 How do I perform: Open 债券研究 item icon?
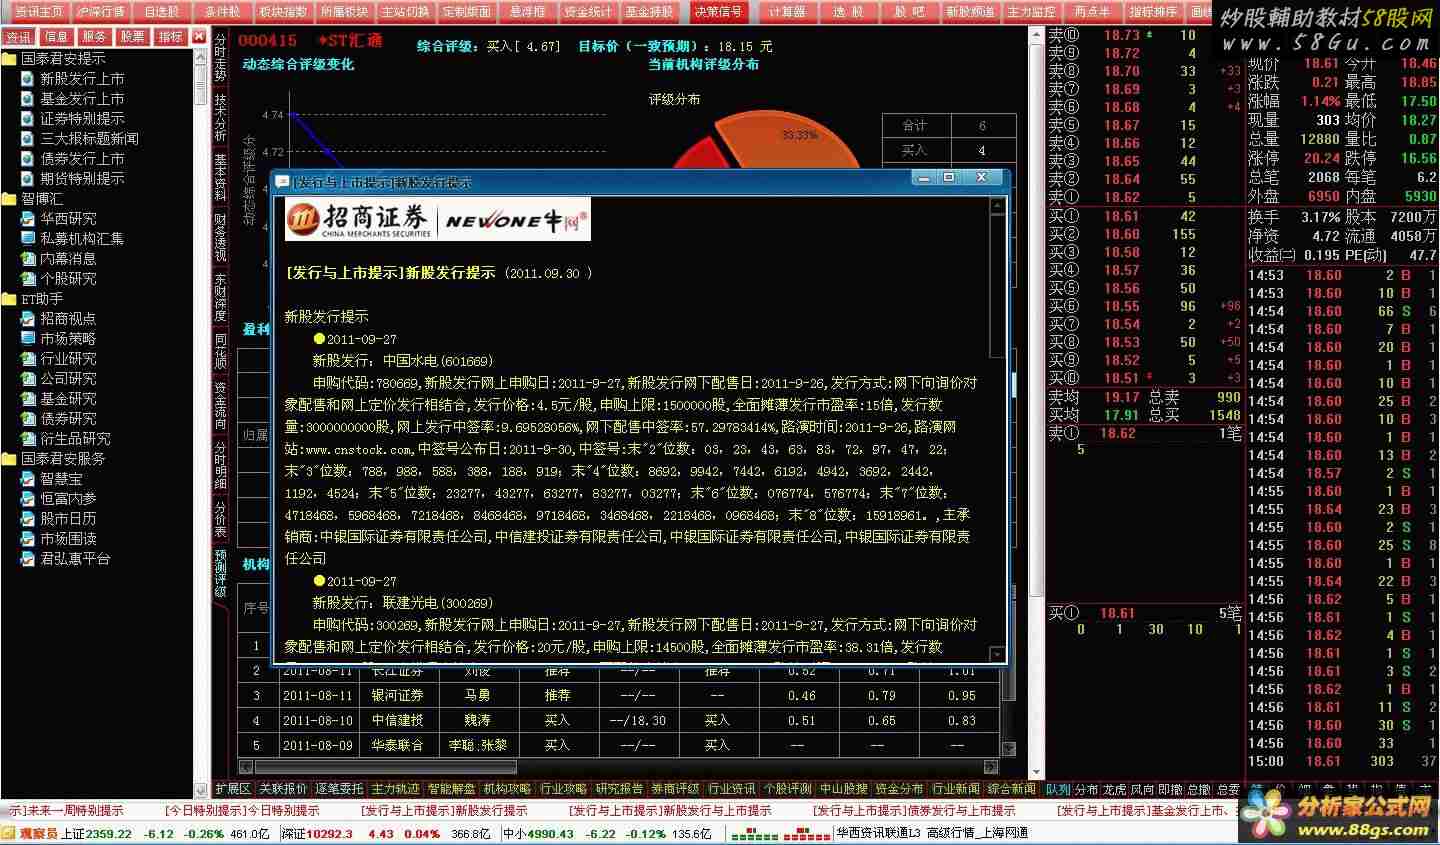pos(28,419)
